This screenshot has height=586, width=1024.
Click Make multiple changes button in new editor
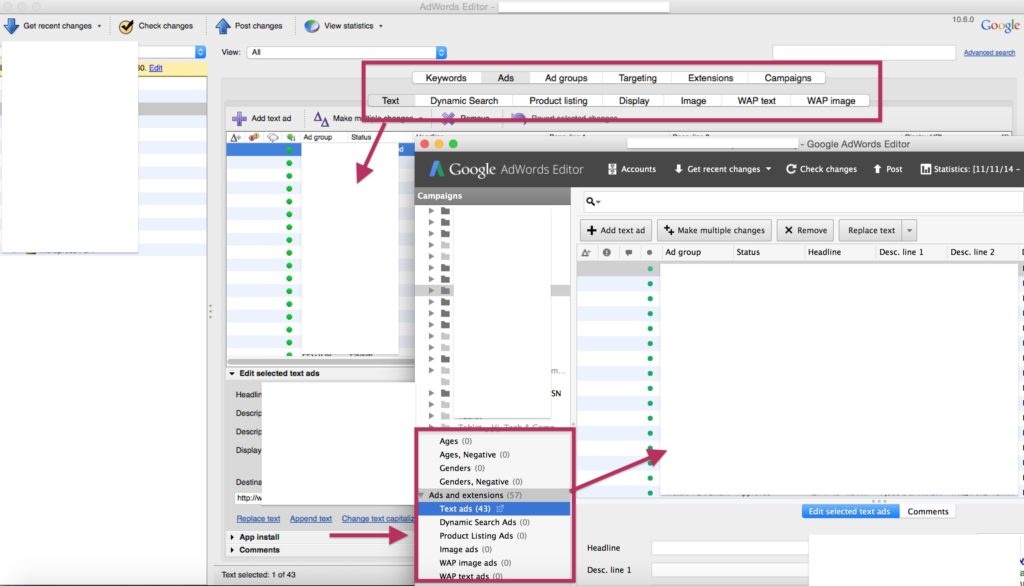pos(714,230)
